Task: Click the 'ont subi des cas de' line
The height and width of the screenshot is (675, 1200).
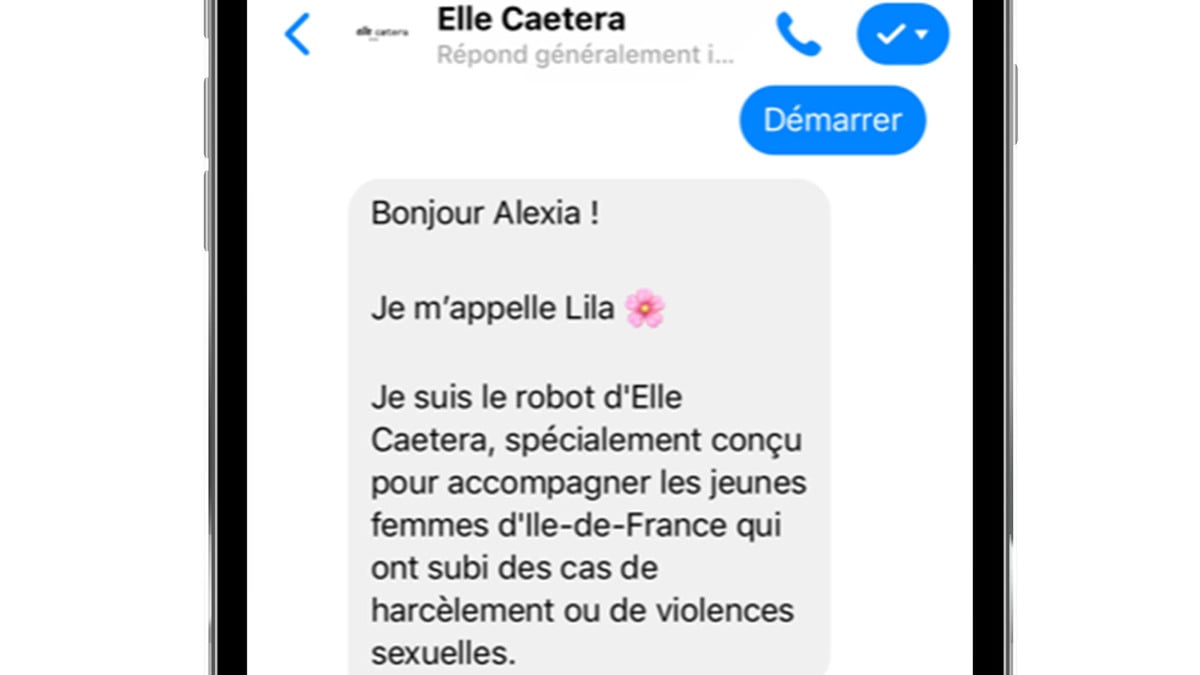Action: [515, 568]
